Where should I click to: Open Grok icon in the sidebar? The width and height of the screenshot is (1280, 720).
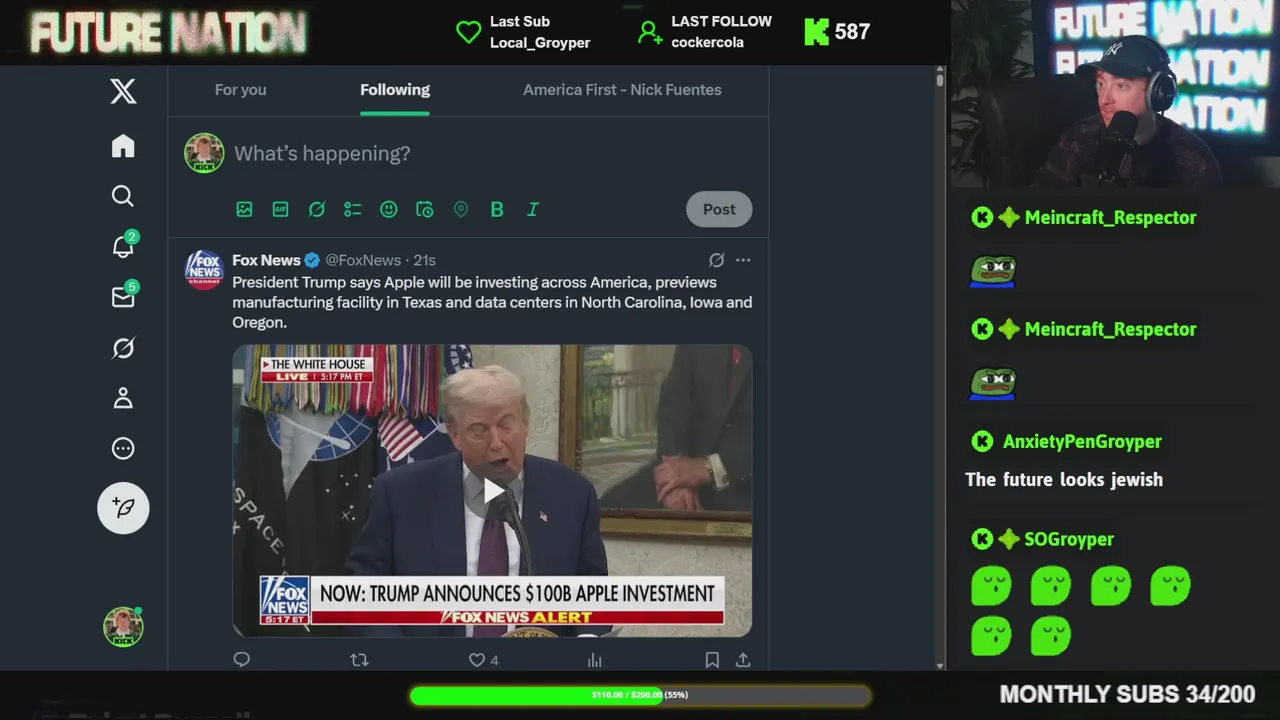(123, 348)
